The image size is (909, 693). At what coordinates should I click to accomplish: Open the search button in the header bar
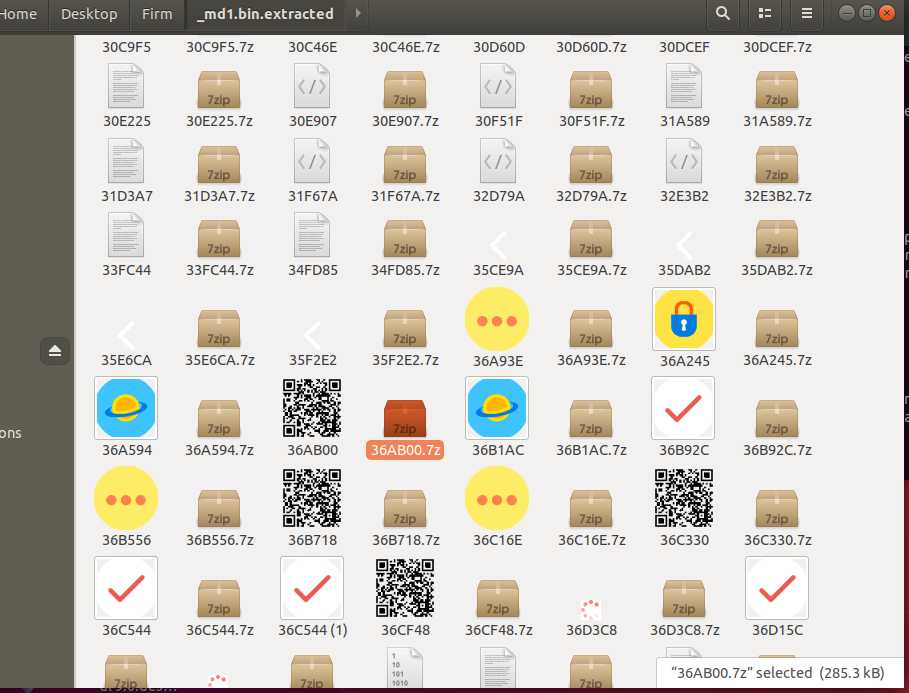click(x=722, y=13)
